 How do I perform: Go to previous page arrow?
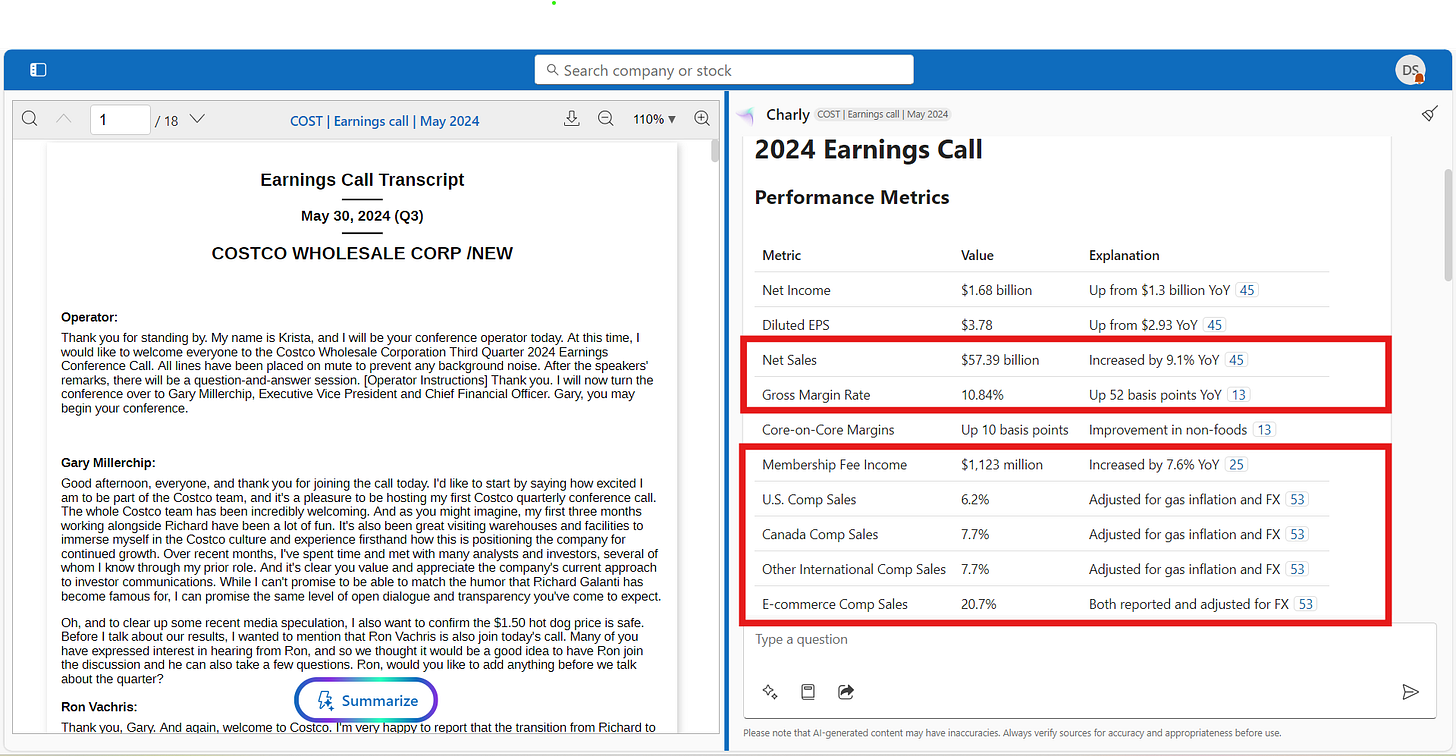64,119
